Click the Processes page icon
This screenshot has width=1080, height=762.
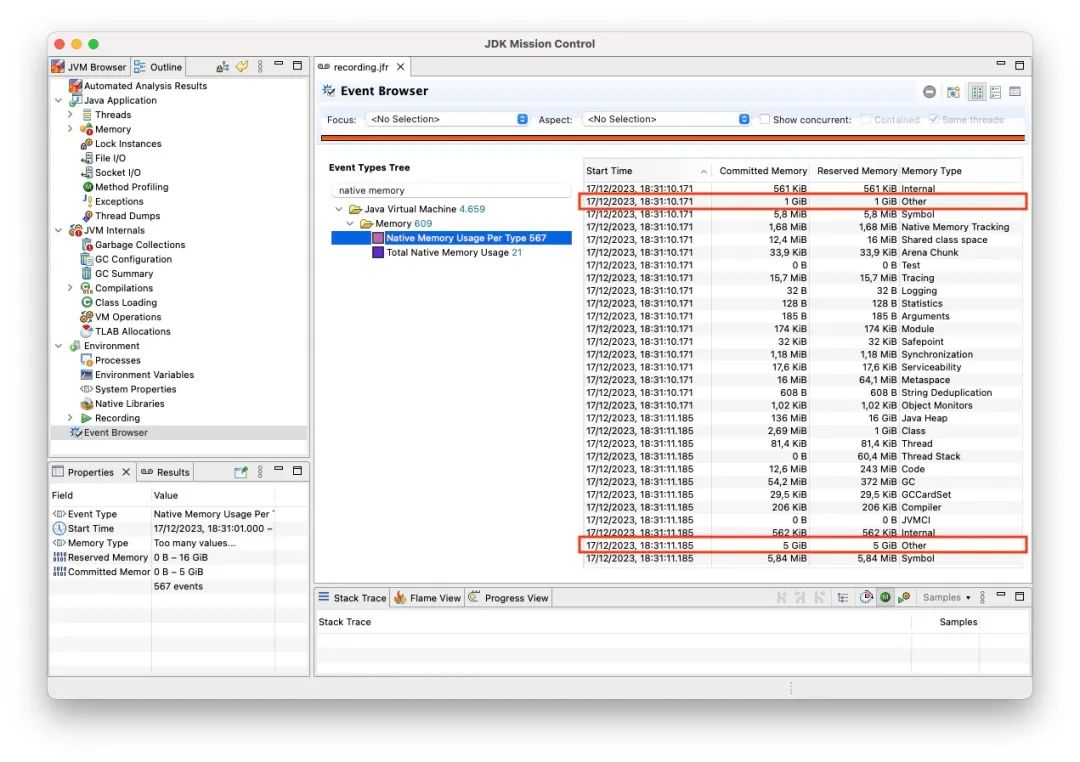[87, 360]
